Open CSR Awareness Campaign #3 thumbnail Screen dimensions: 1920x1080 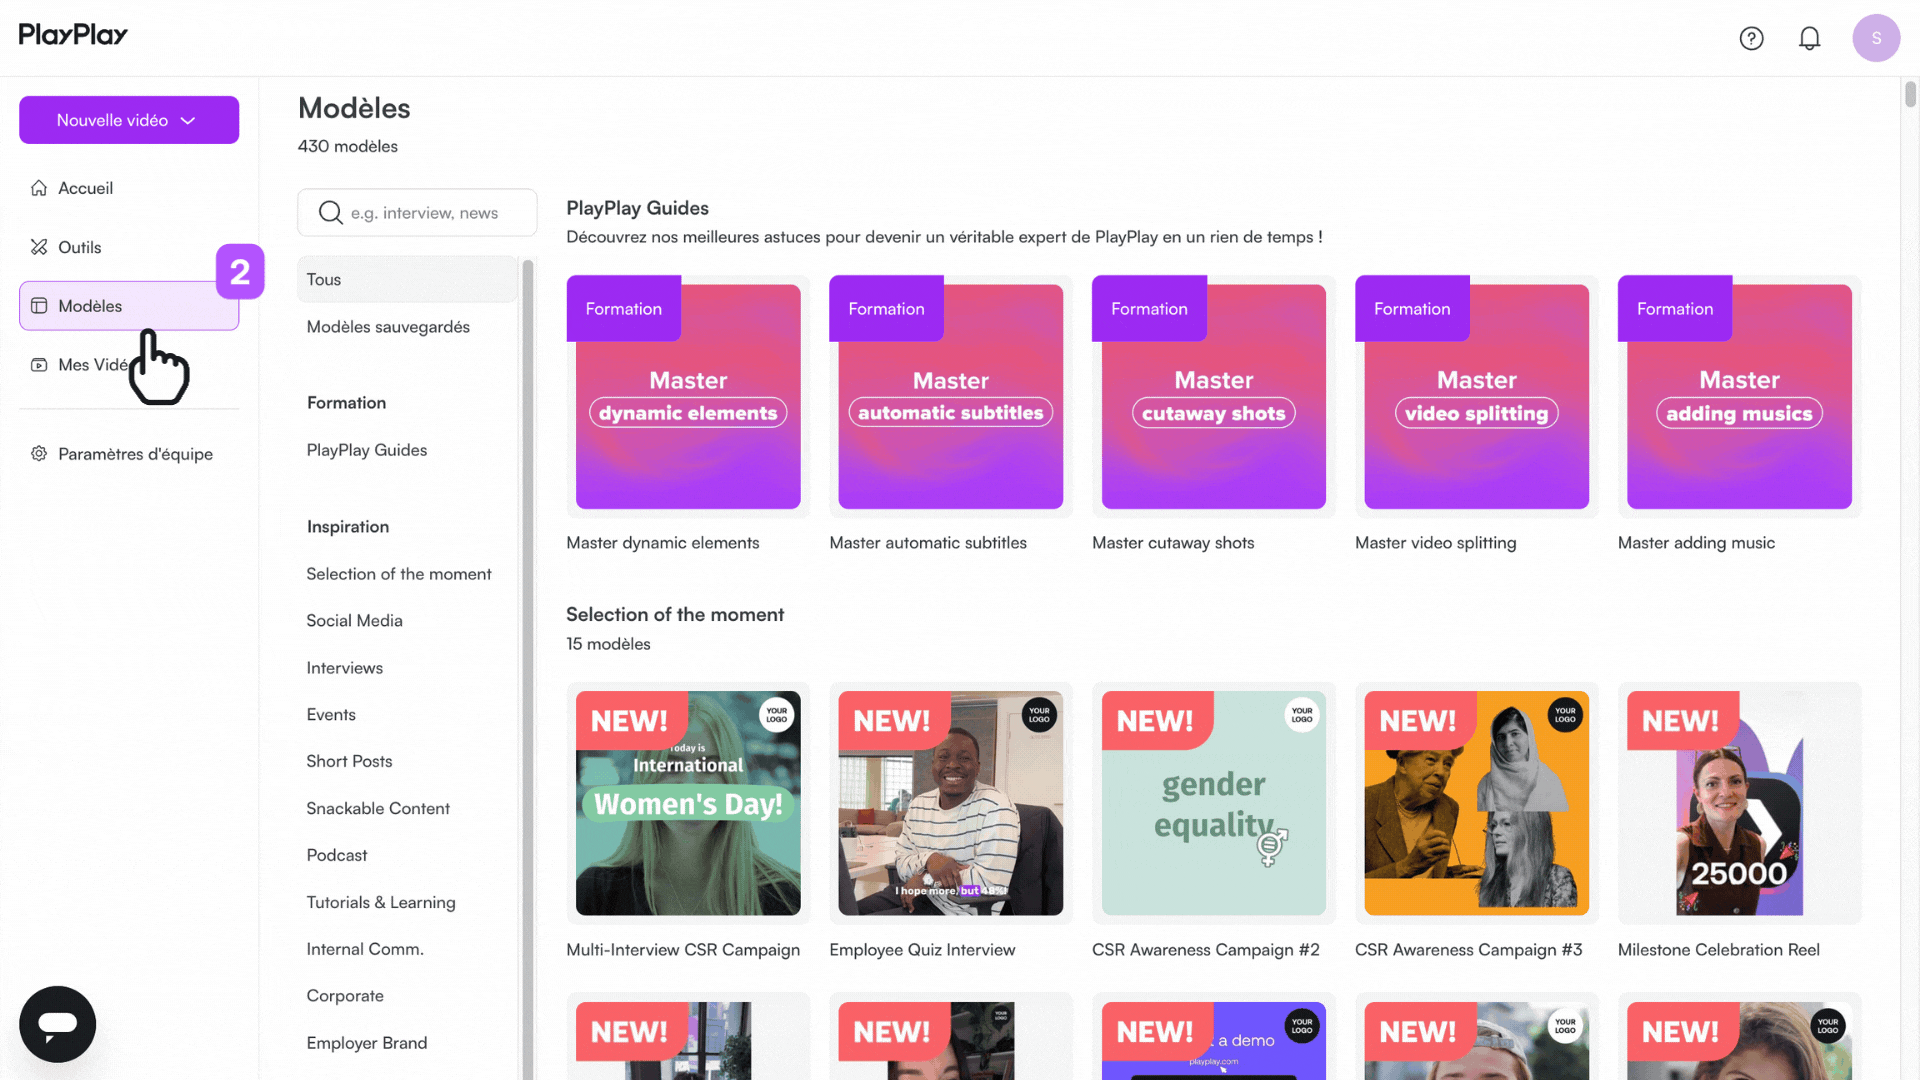point(1477,803)
